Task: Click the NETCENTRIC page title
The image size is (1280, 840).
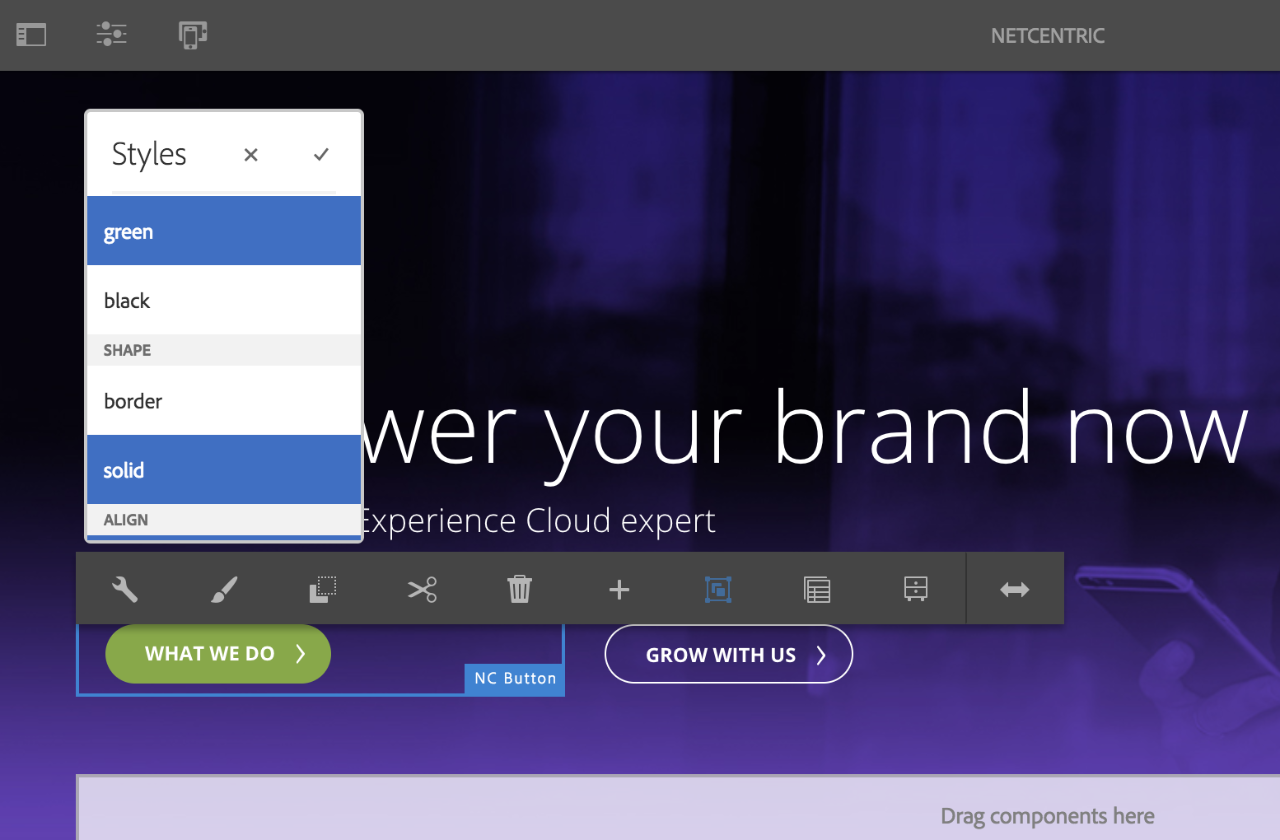Action: (x=1048, y=36)
